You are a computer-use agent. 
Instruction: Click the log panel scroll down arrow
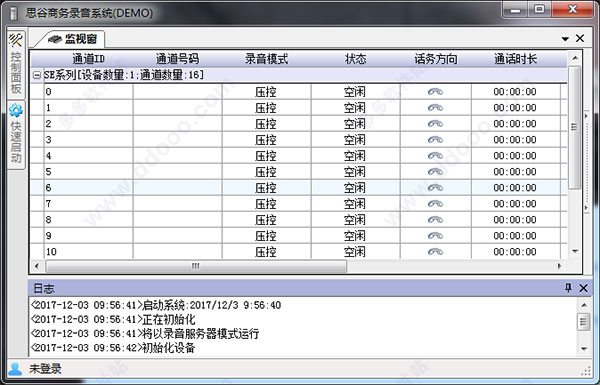coord(584,349)
